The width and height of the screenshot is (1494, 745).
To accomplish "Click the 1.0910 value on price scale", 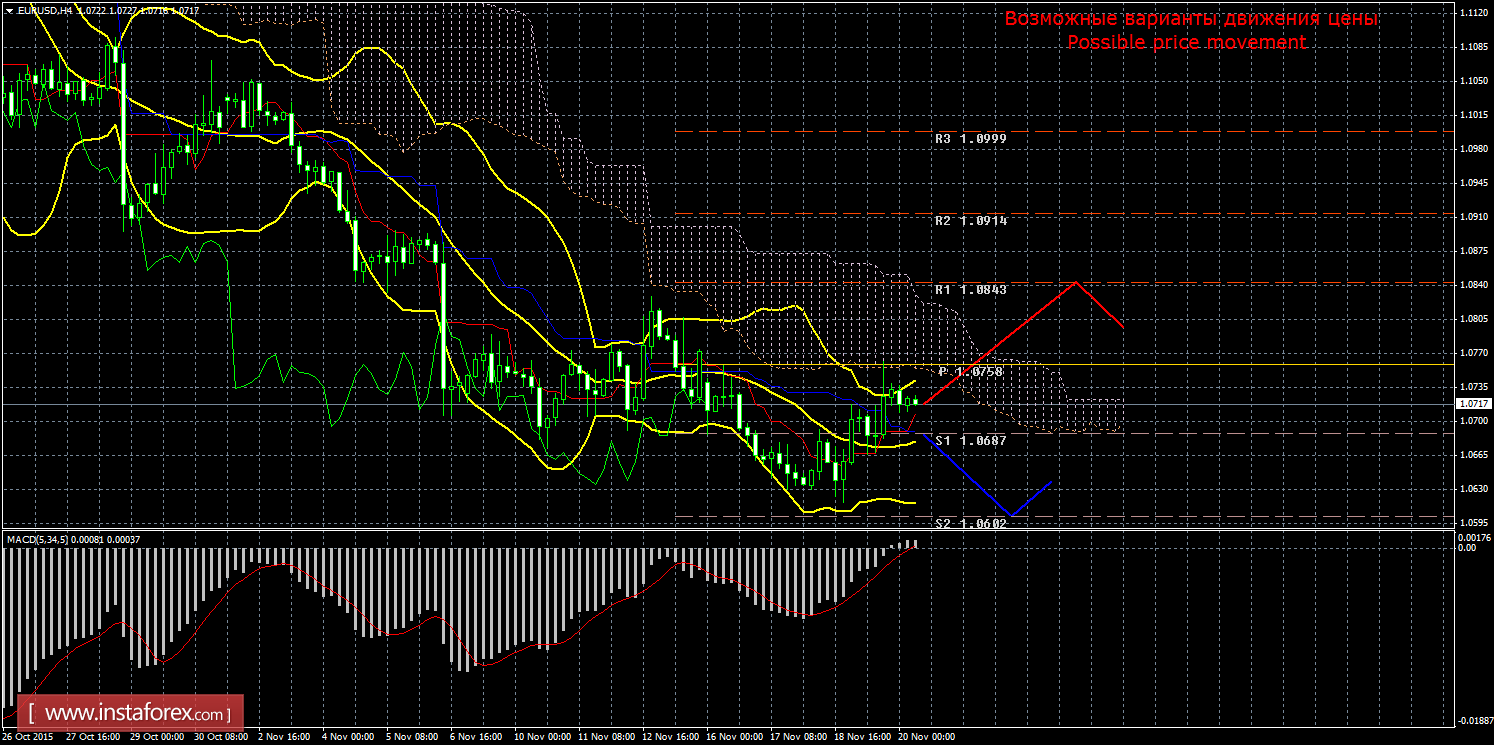I will [x=1472, y=217].
